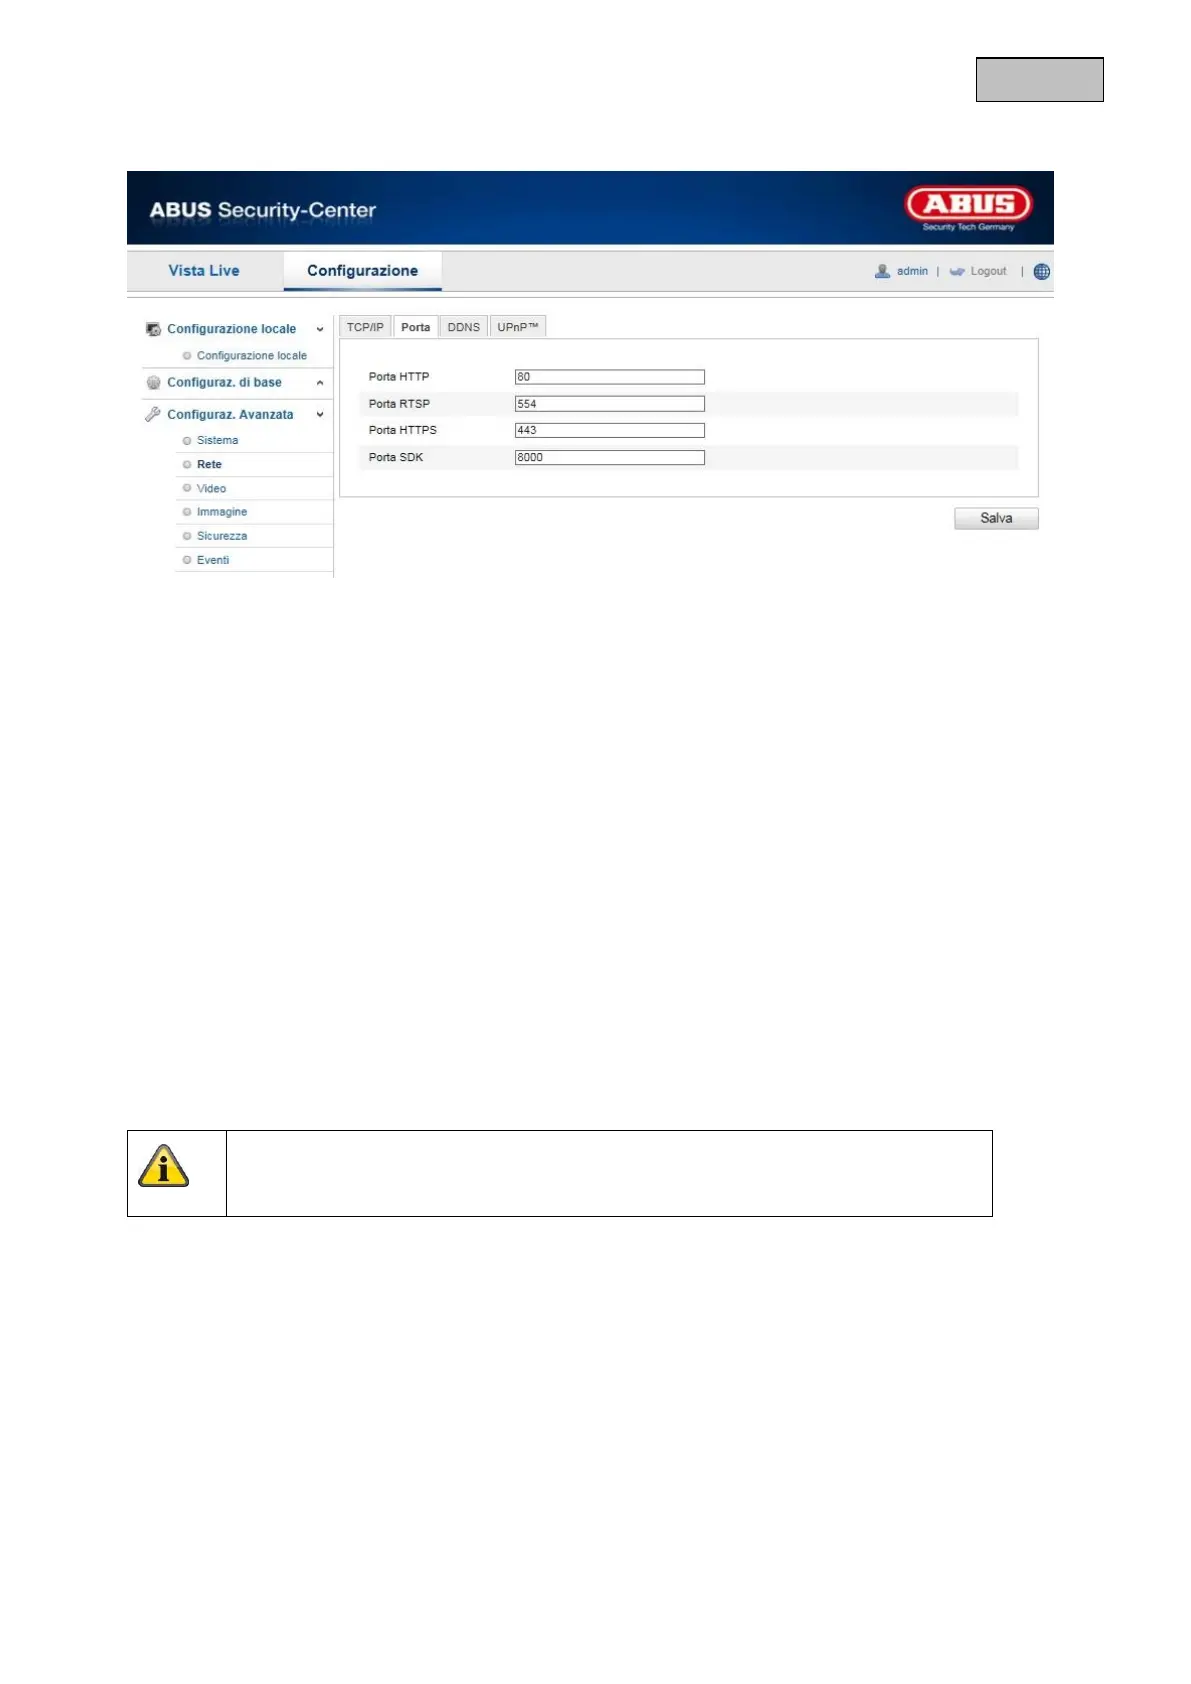Click the Porta SDK input field

(610, 457)
